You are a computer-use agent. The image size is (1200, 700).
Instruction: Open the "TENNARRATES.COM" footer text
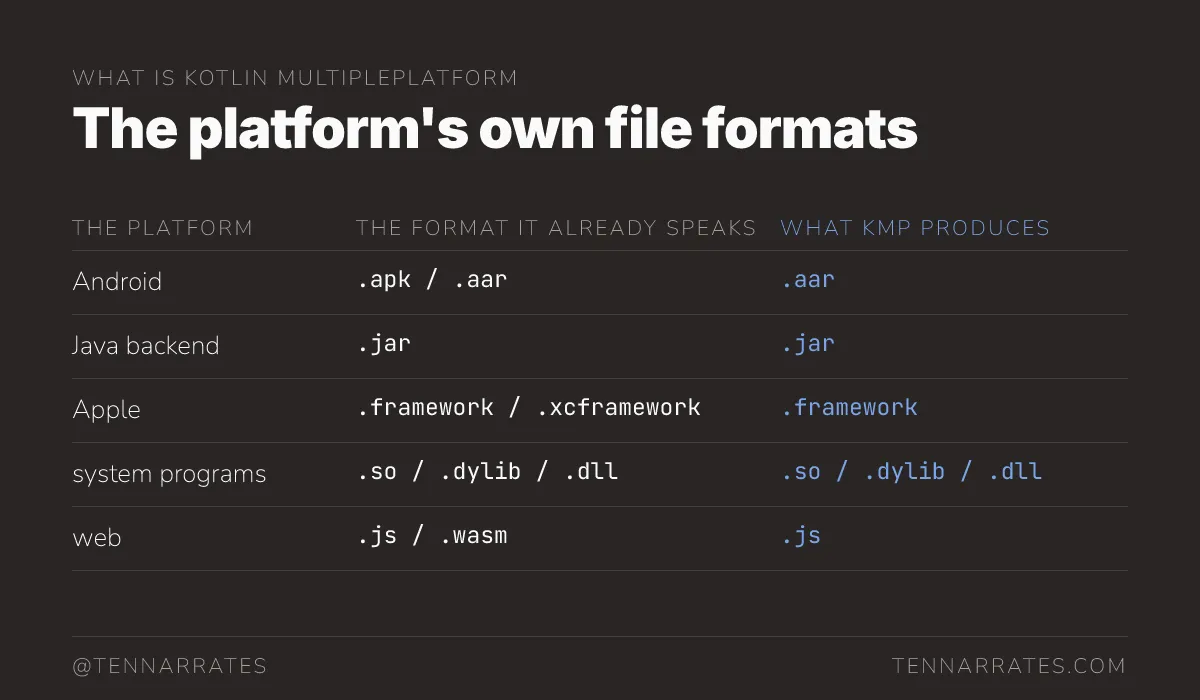(1009, 666)
